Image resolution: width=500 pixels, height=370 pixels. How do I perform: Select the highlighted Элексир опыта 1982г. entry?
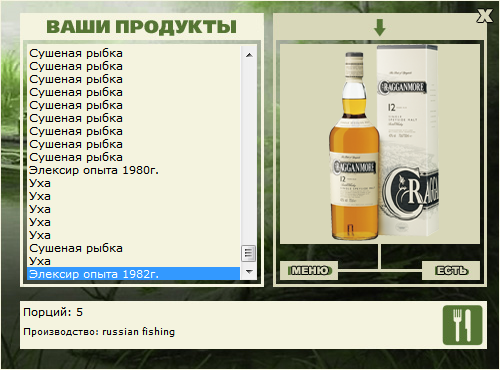click(x=134, y=274)
